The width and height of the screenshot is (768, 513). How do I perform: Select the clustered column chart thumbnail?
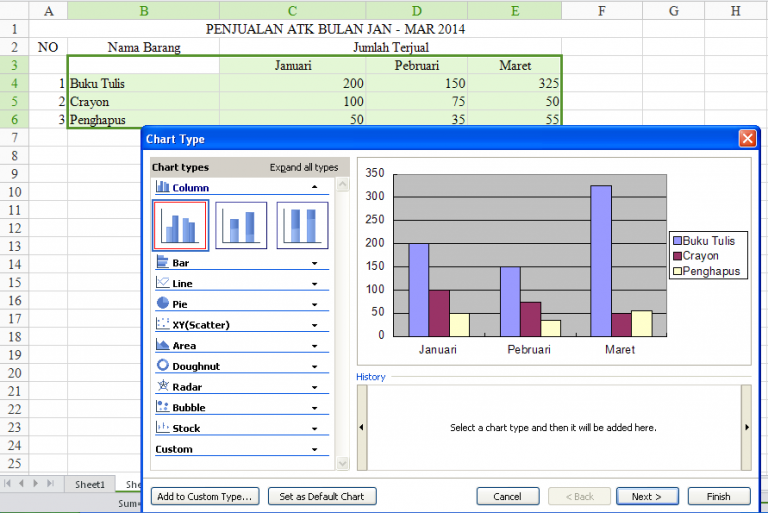(181, 225)
